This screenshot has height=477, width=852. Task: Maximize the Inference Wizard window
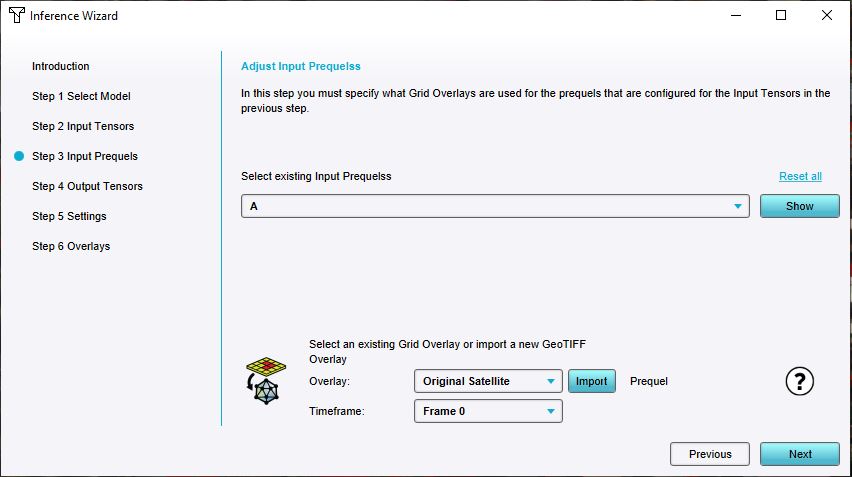click(781, 15)
